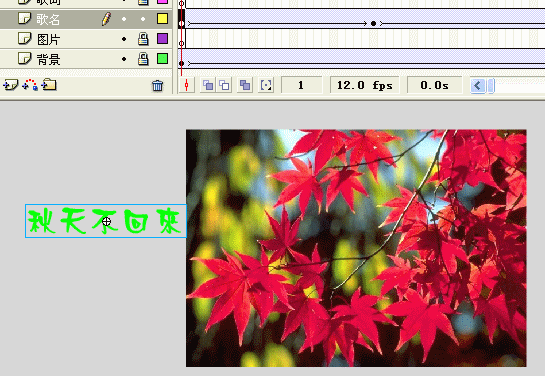Viewport: 545px width, 376px height.
Task: Click the center frame button
Action: (187, 85)
